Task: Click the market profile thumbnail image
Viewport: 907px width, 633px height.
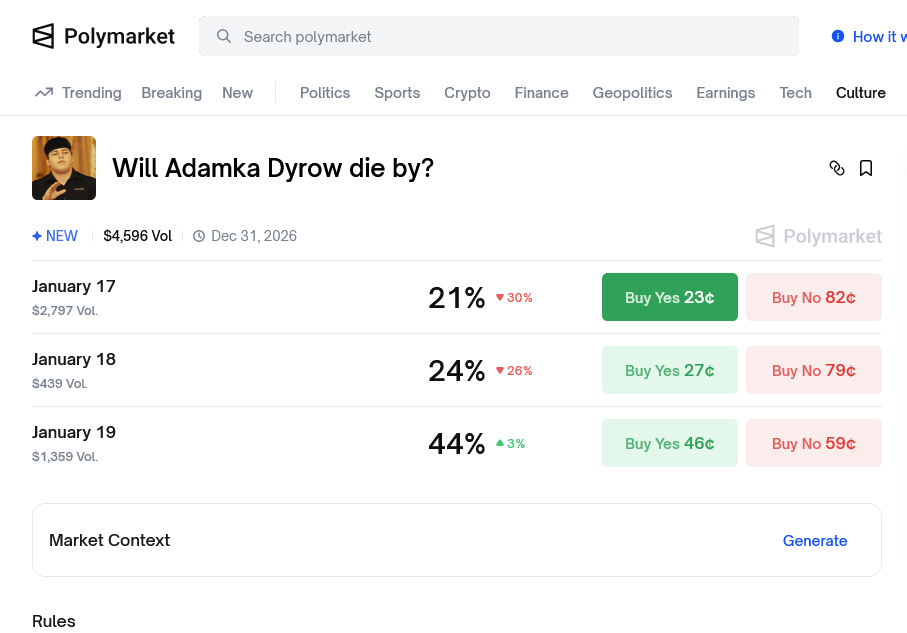Action: coord(64,168)
